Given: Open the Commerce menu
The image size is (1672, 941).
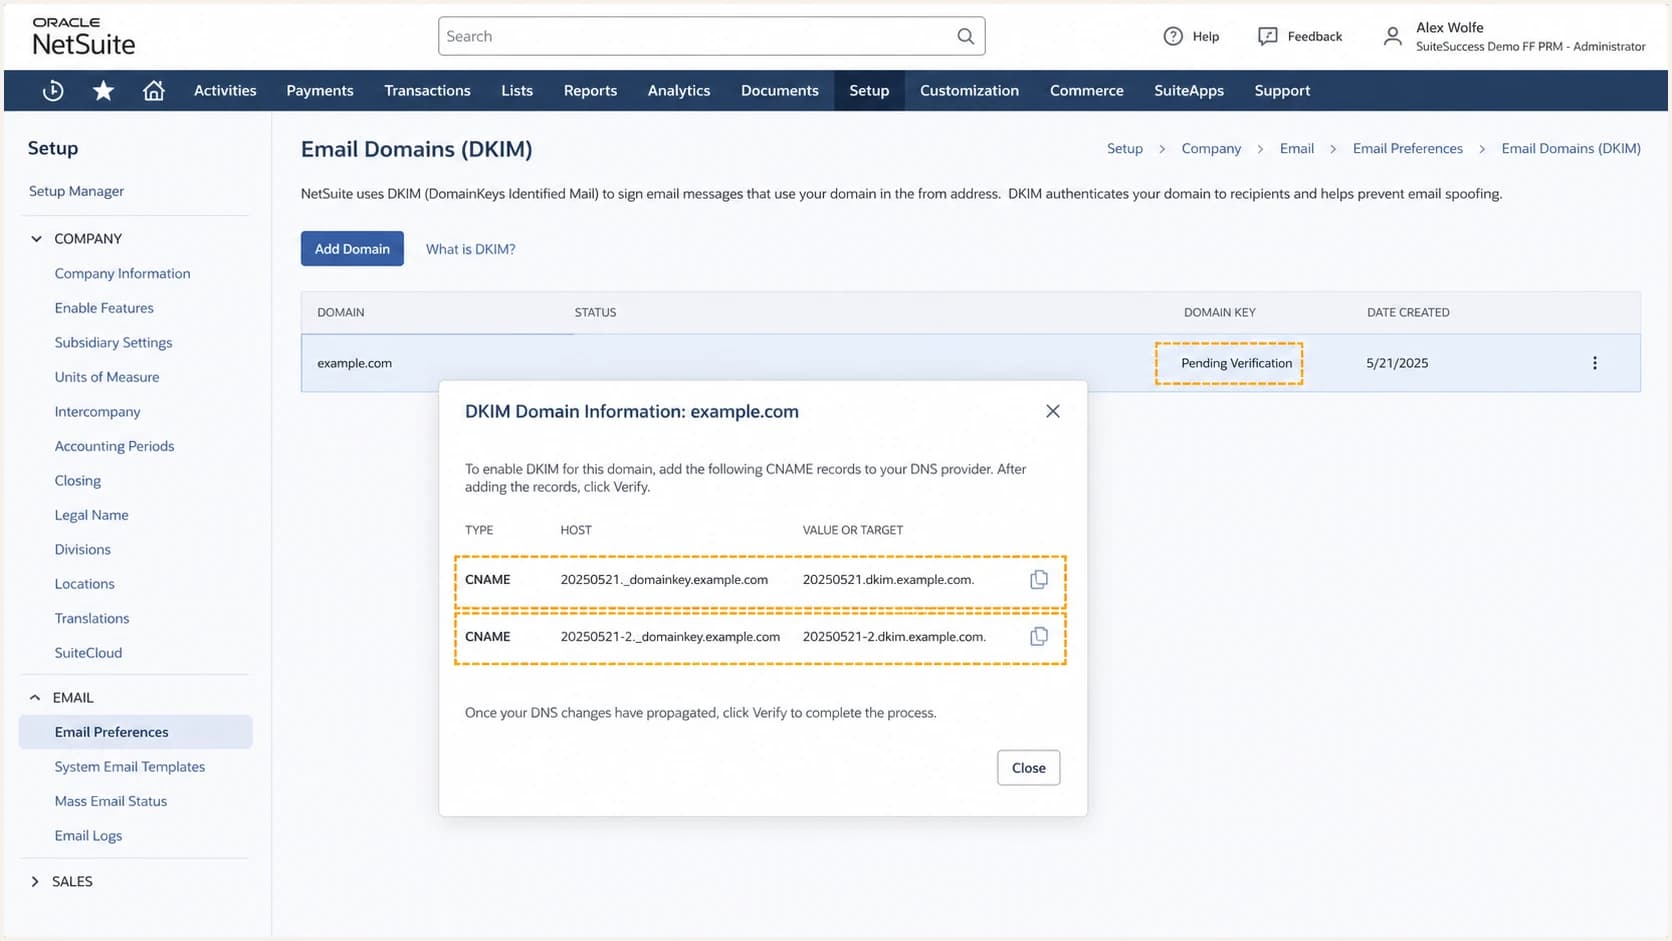Looking at the screenshot, I should tap(1087, 91).
